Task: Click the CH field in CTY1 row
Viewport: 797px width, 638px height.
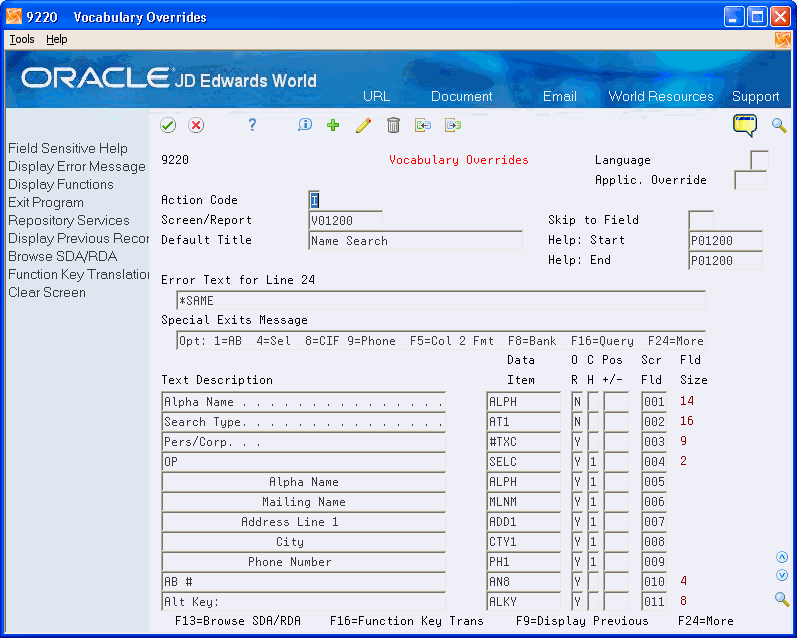Action: [593, 542]
